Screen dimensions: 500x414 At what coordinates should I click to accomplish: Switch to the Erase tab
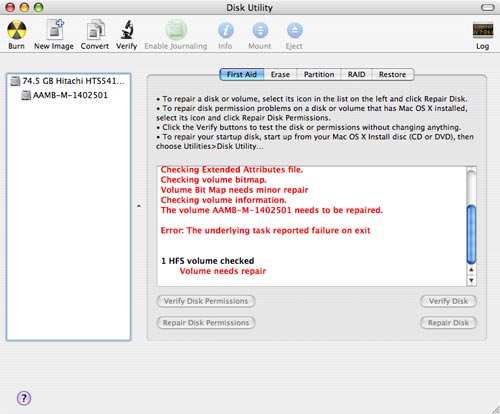[280, 74]
